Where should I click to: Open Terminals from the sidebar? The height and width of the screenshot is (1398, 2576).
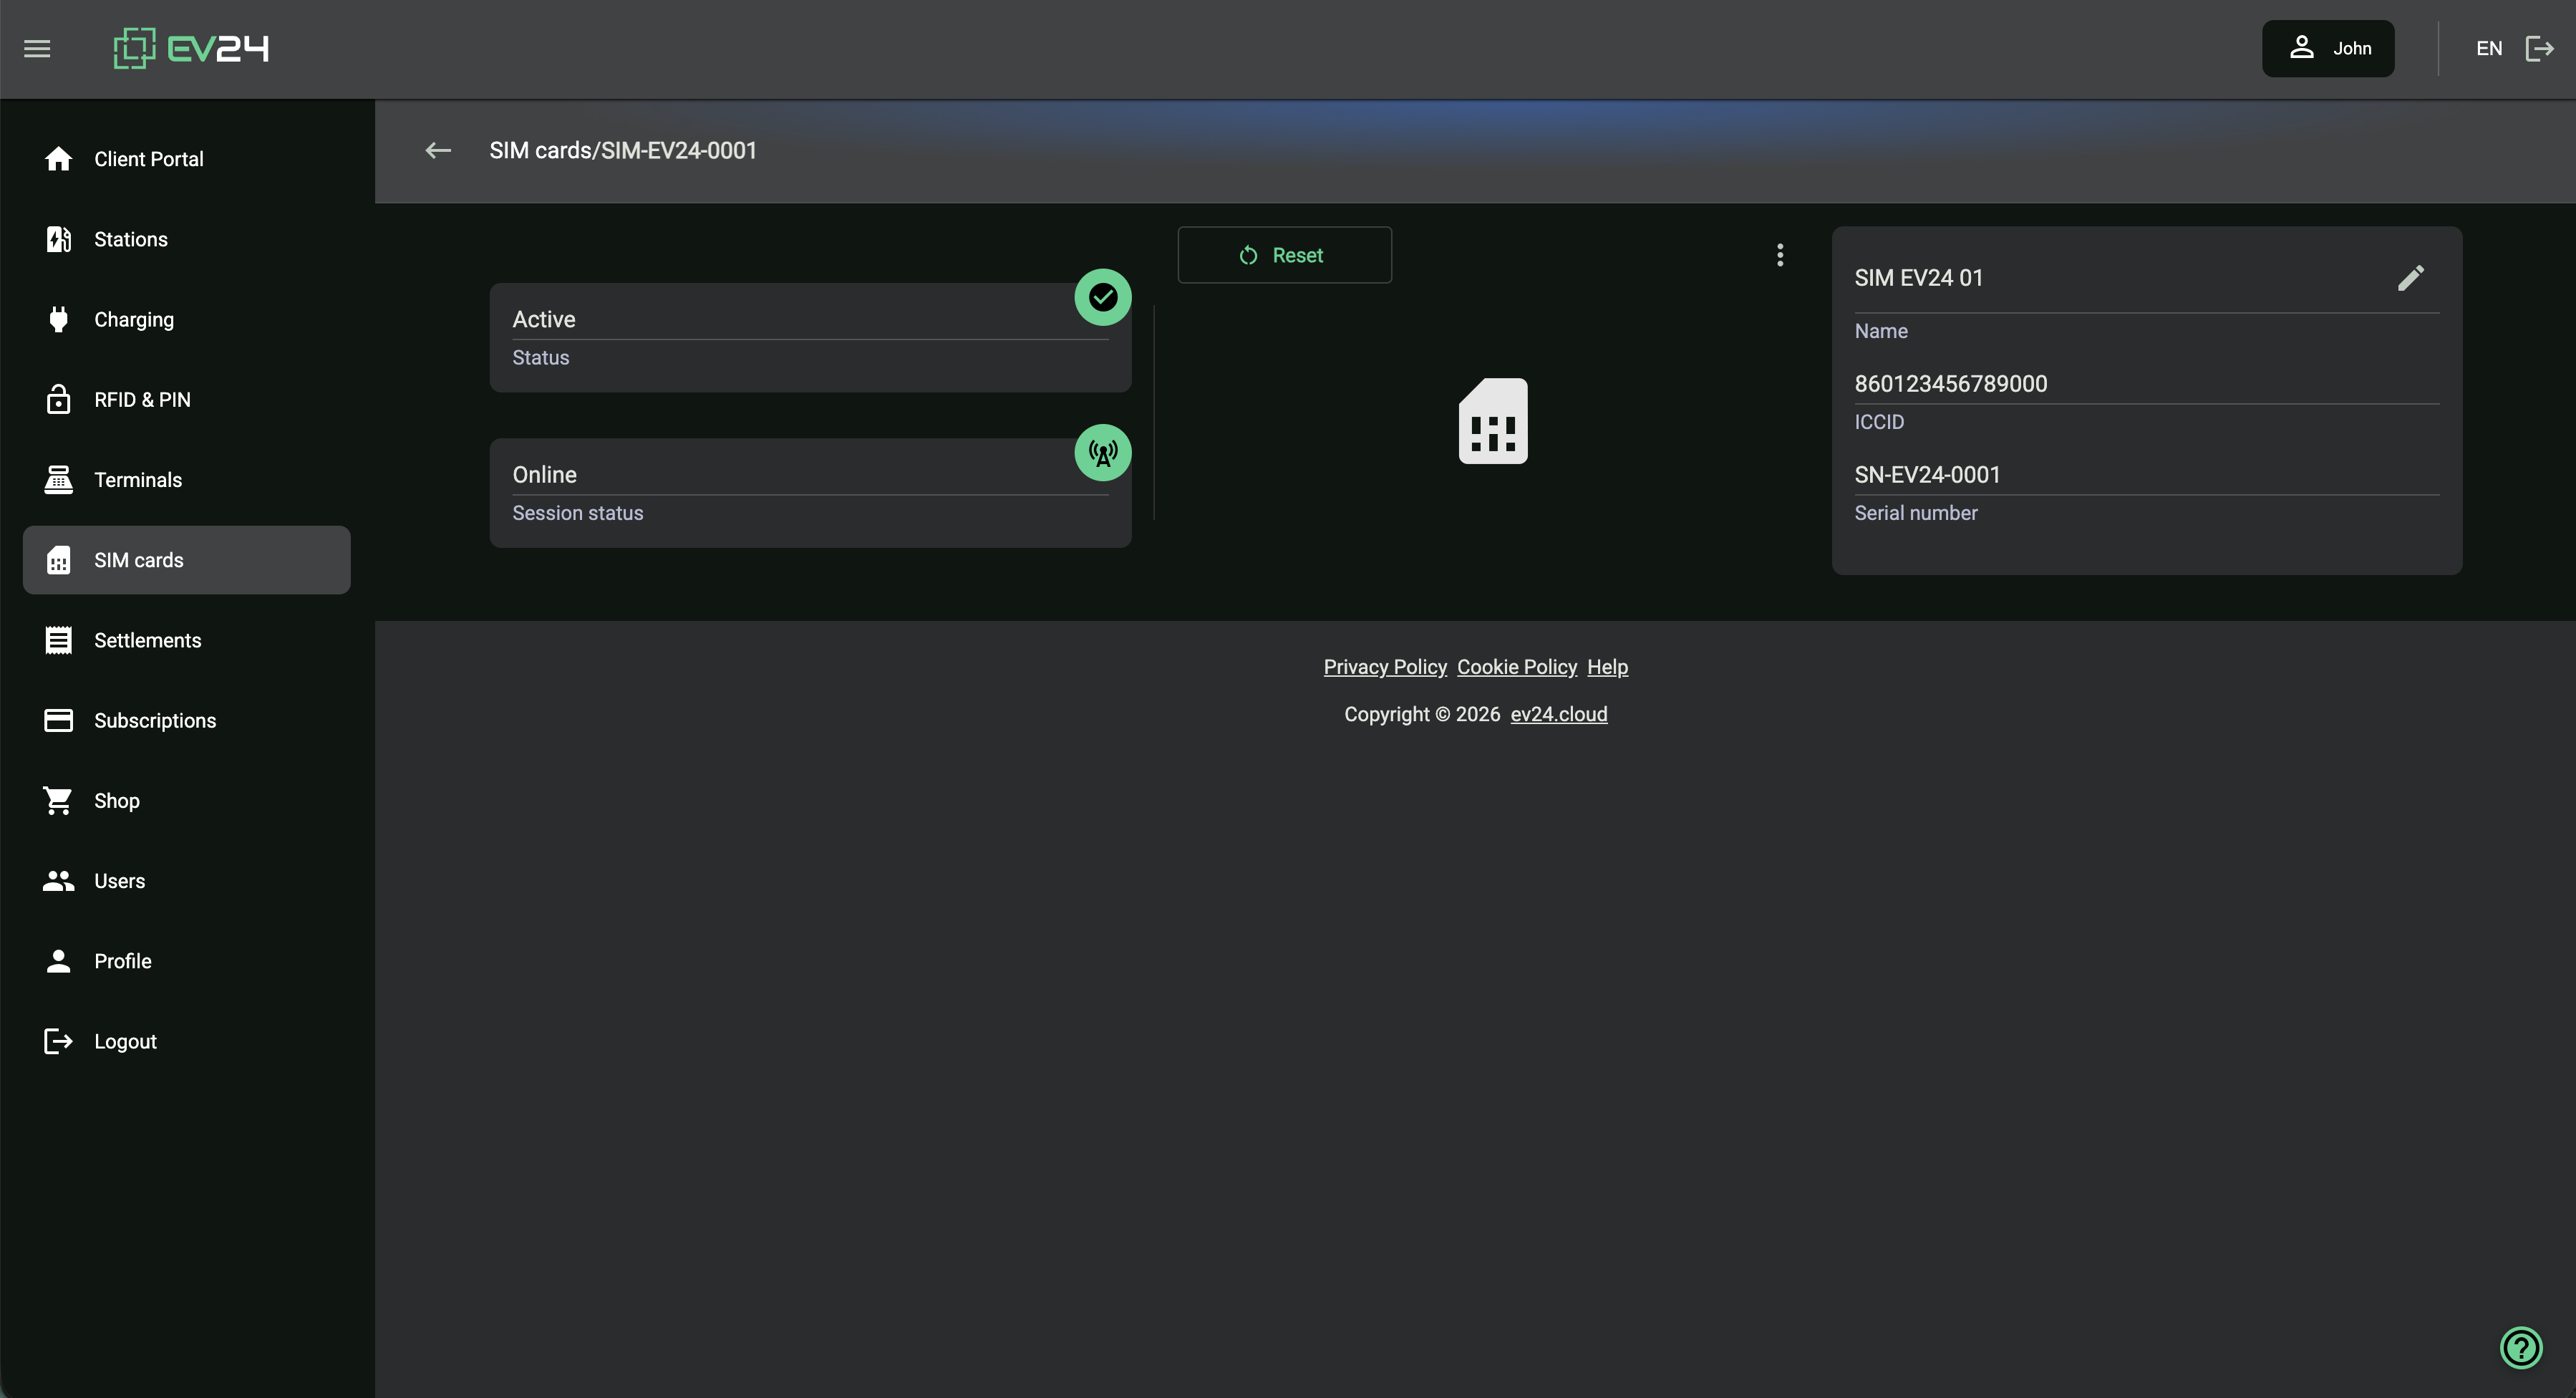tap(138, 480)
